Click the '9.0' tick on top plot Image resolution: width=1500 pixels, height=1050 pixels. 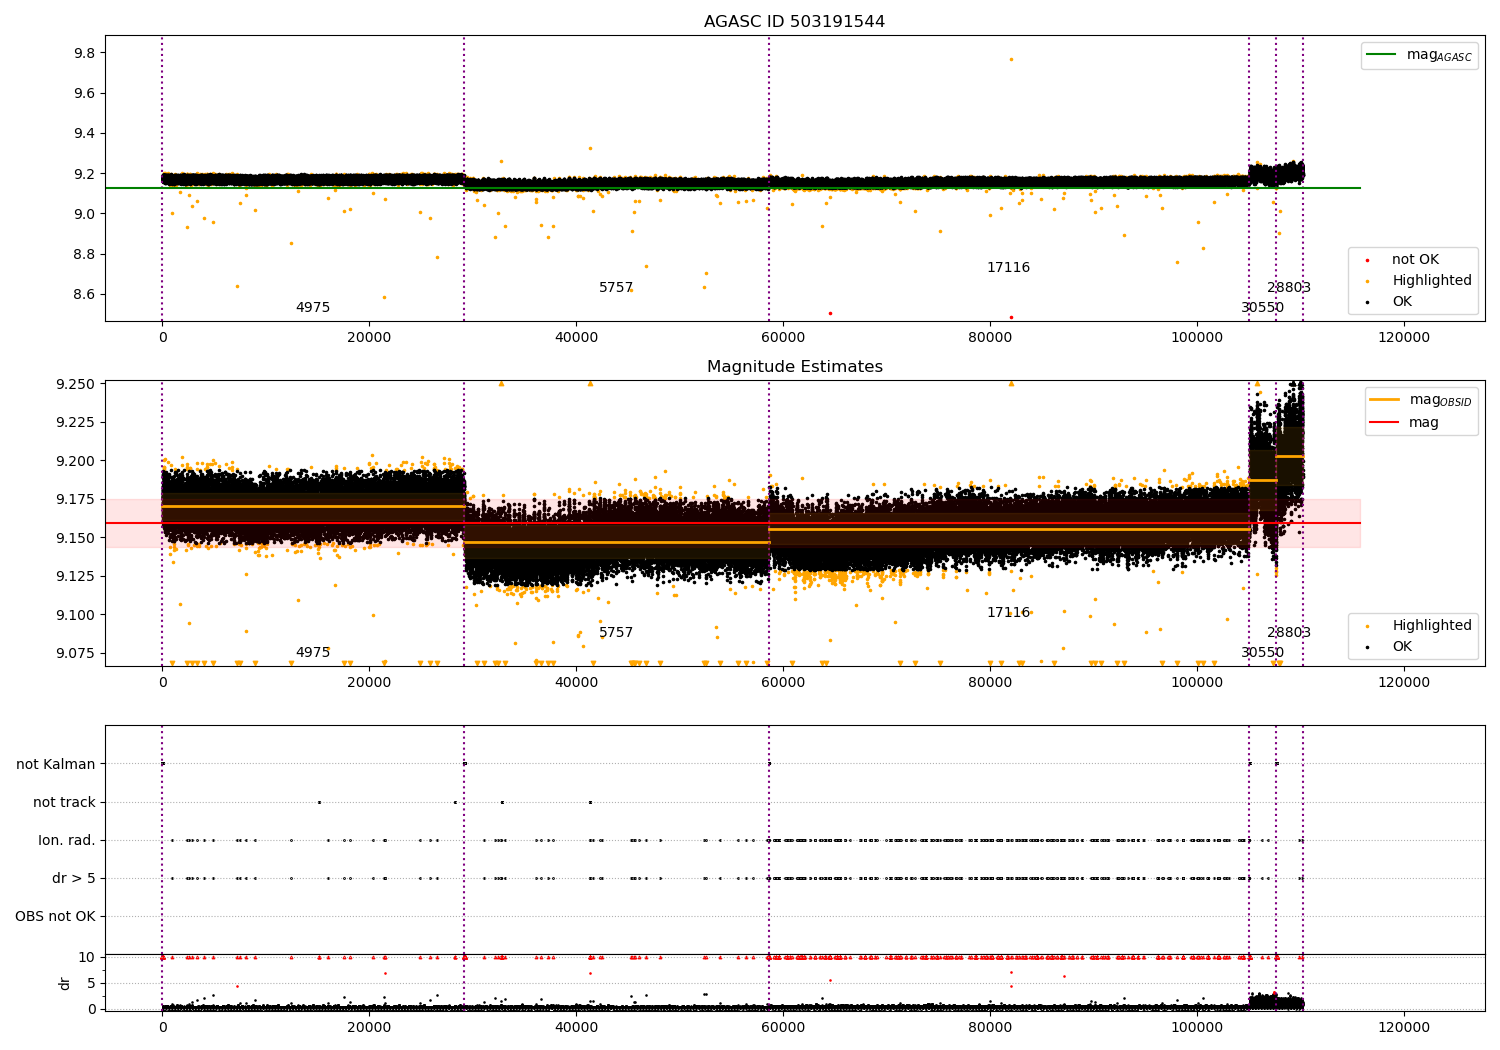tap(84, 214)
